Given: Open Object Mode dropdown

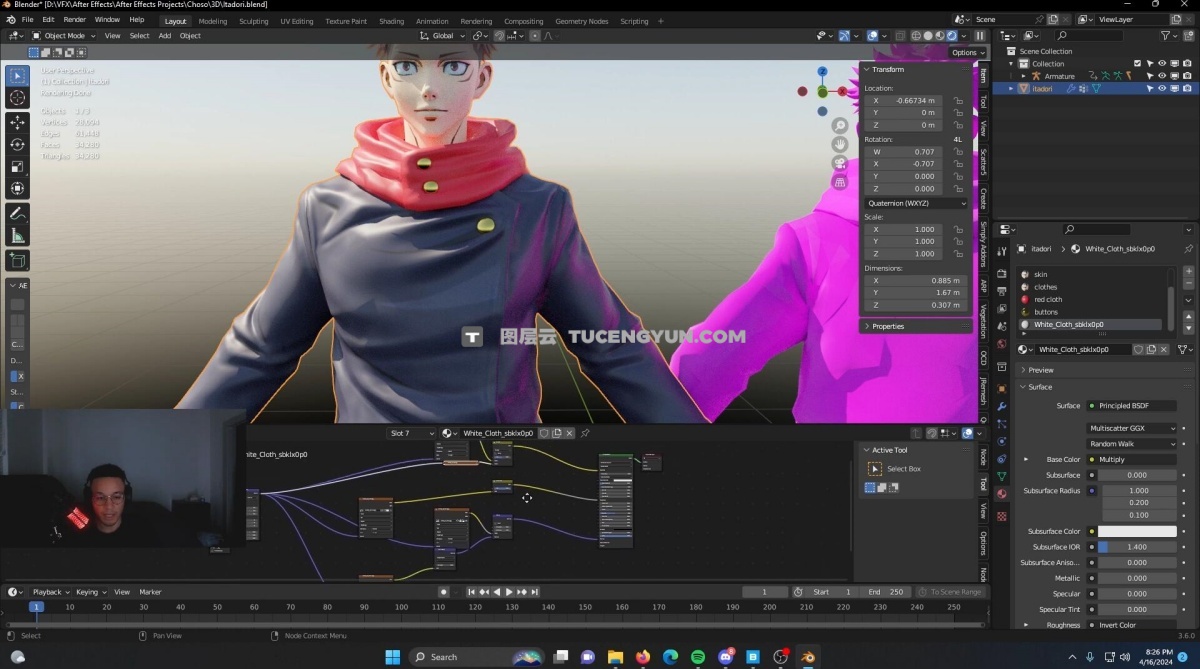Looking at the screenshot, I should (63, 36).
